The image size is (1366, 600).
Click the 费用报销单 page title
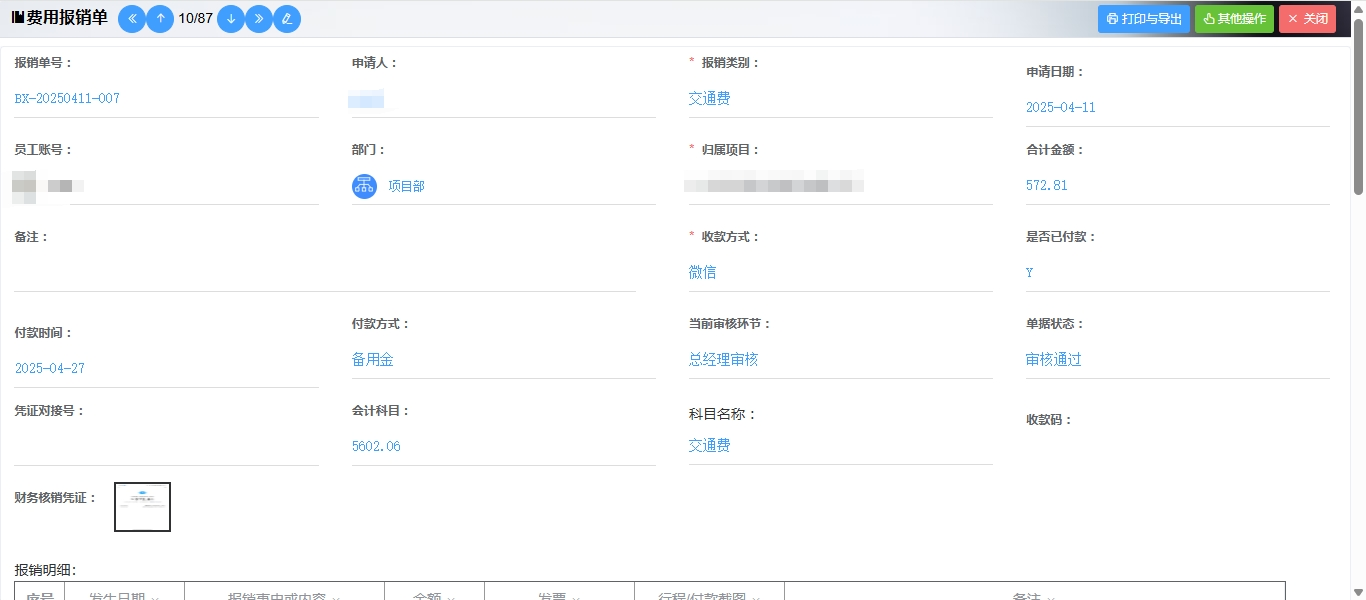[x=67, y=18]
